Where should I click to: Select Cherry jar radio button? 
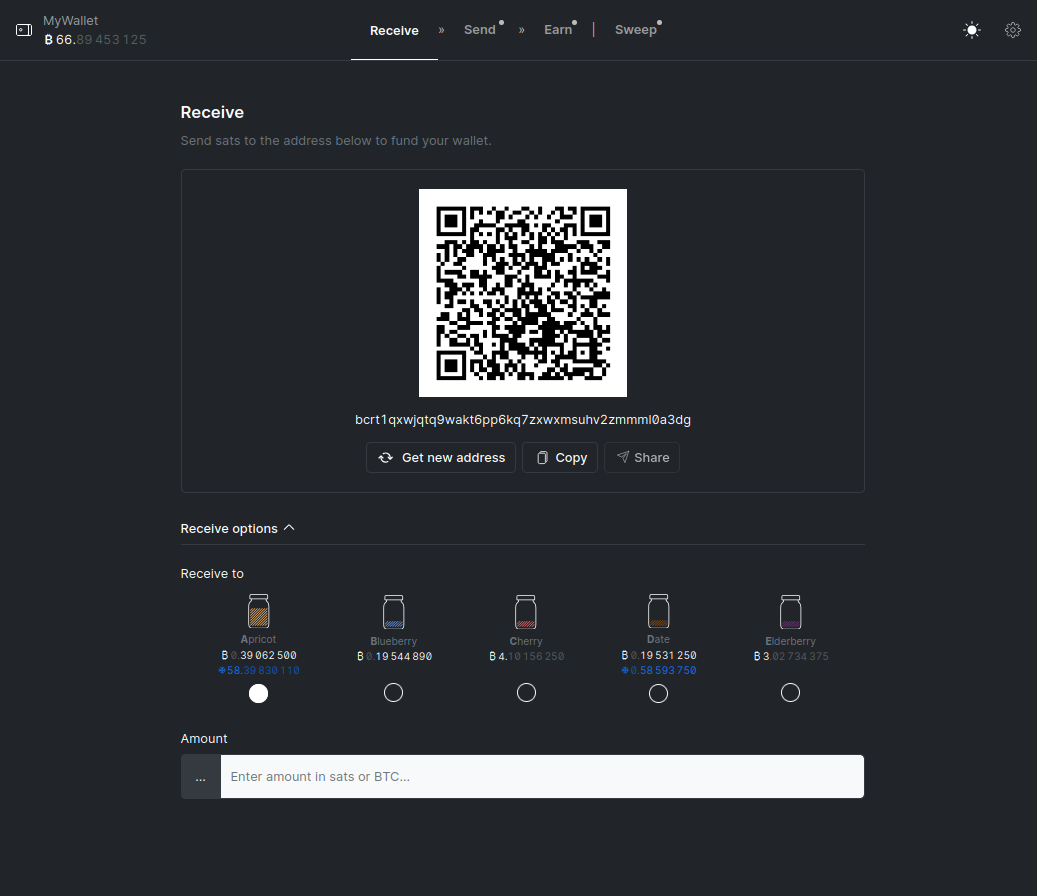coord(526,692)
